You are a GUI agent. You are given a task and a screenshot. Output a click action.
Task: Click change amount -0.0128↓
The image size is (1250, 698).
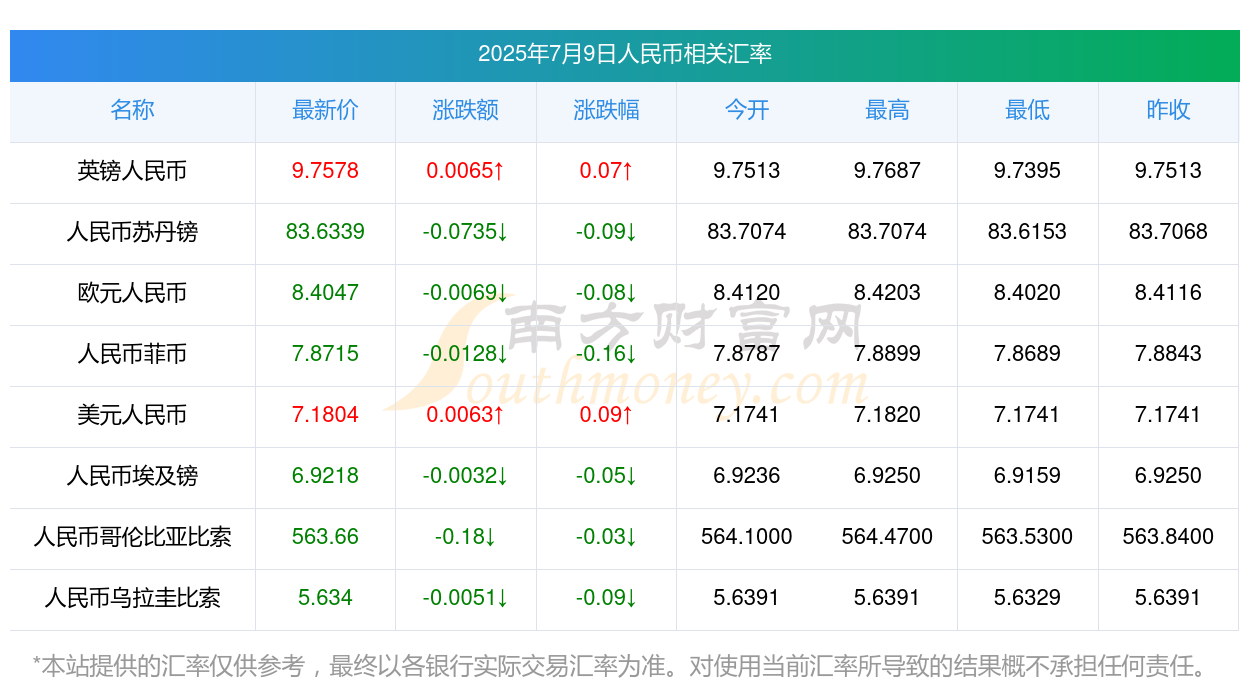(466, 354)
